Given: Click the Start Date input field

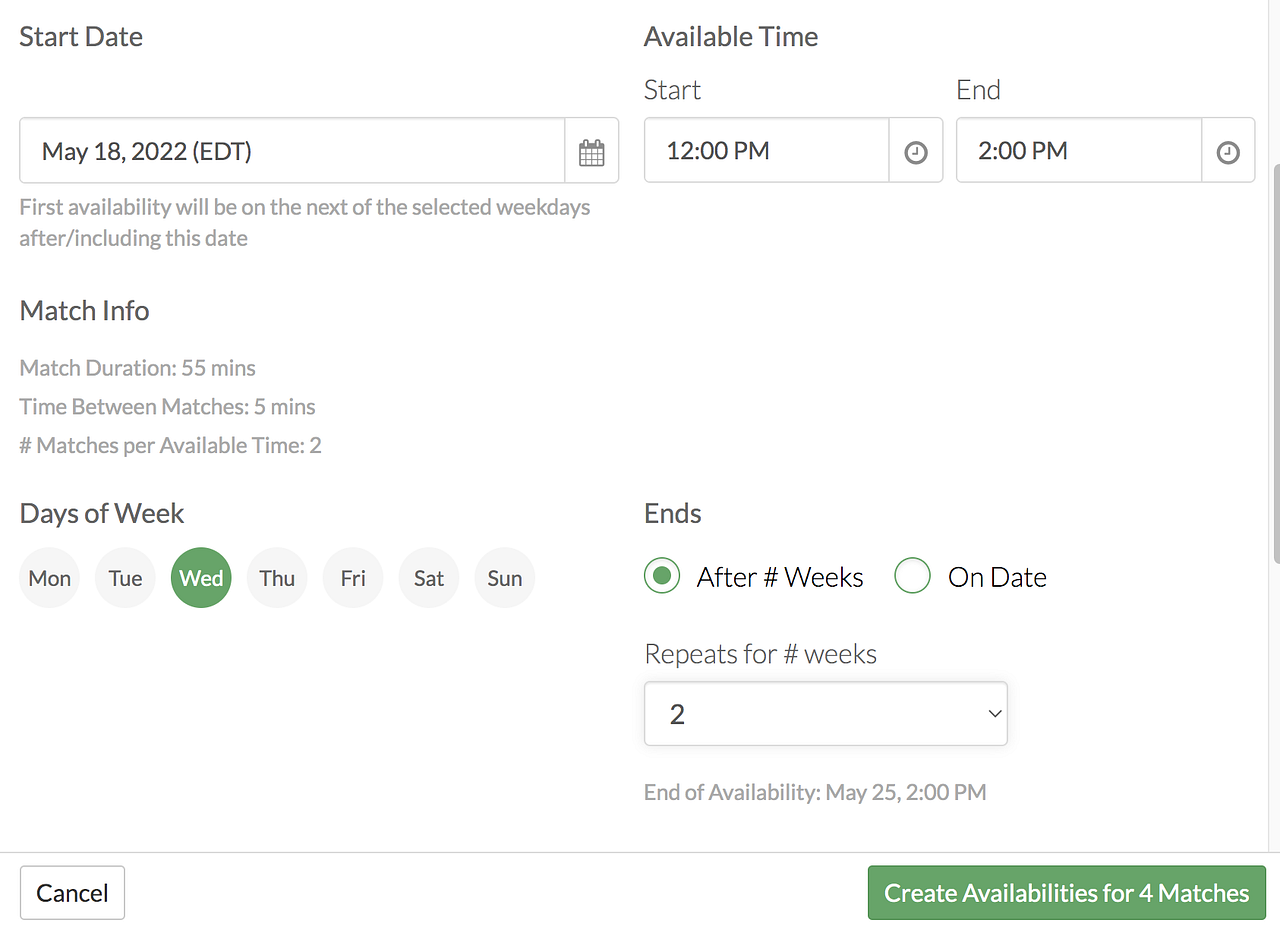Looking at the screenshot, I should coord(292,152).
